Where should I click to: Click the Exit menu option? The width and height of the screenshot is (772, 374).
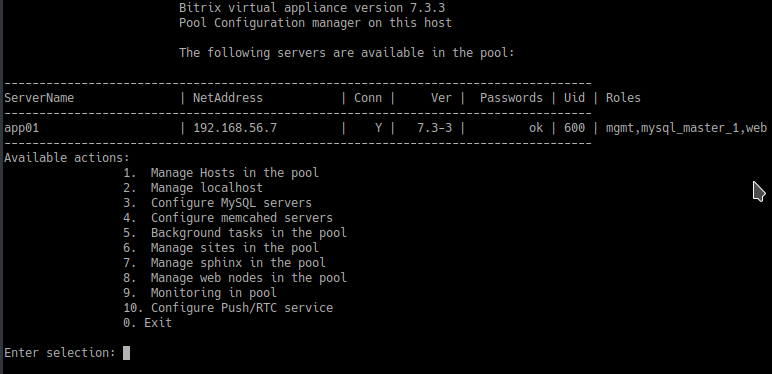pyautogui.click(x=158, y=322)
